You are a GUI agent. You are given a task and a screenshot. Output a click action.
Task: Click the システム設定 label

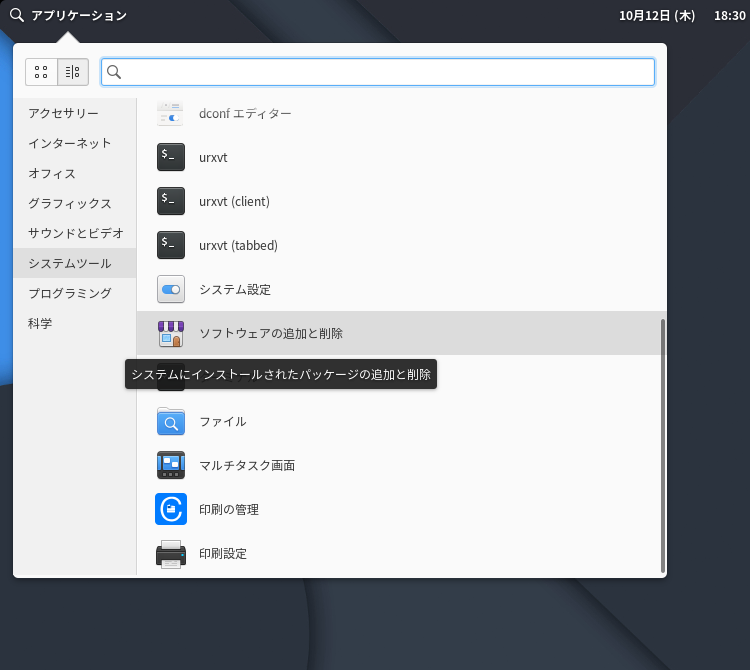tap(235, 289)
